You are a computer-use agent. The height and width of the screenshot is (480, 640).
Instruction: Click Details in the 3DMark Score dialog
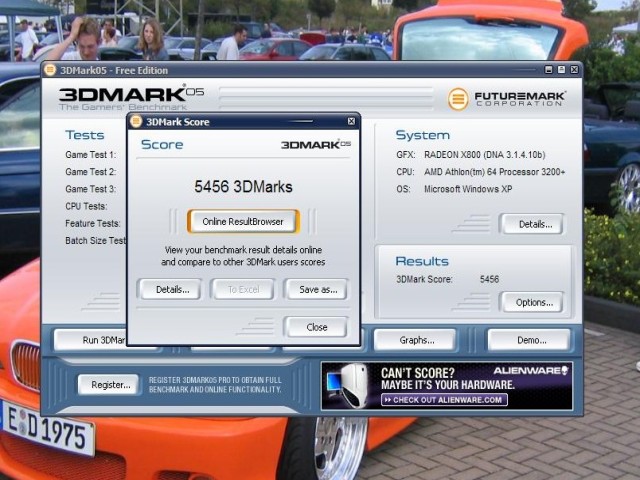(x=170, y=289)
